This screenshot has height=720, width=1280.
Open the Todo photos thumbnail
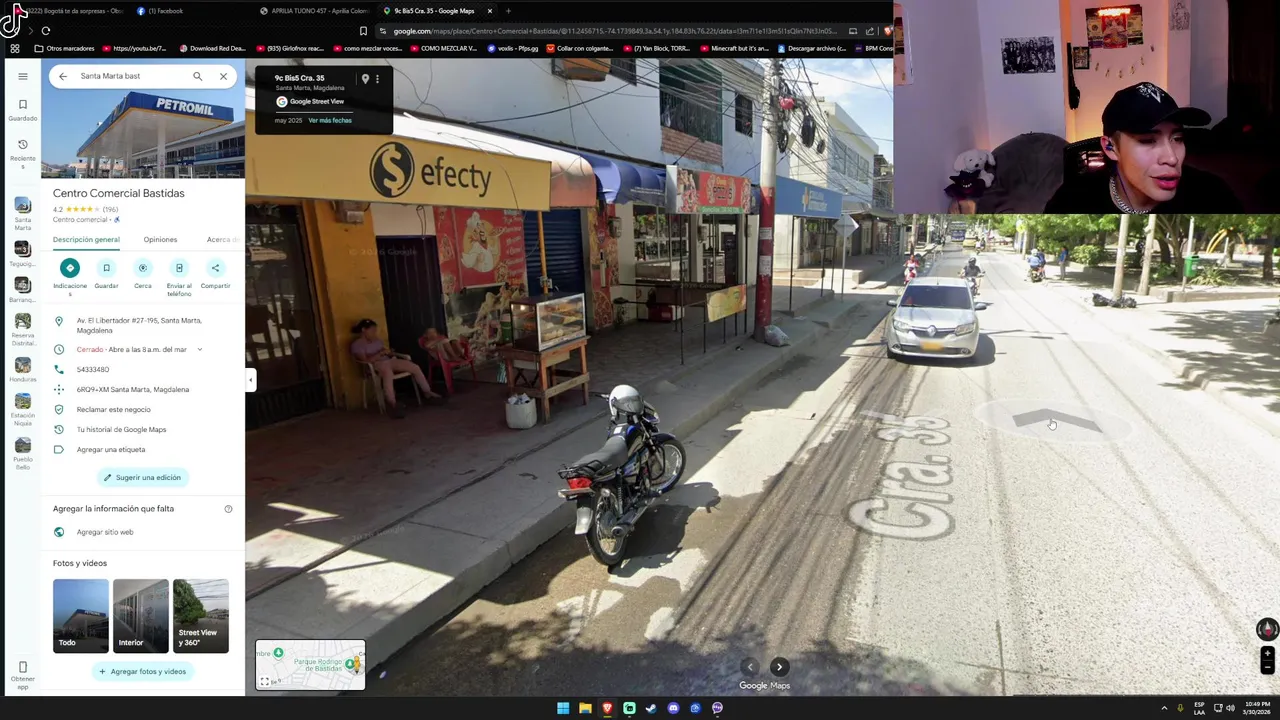click(x=81, y=616)
